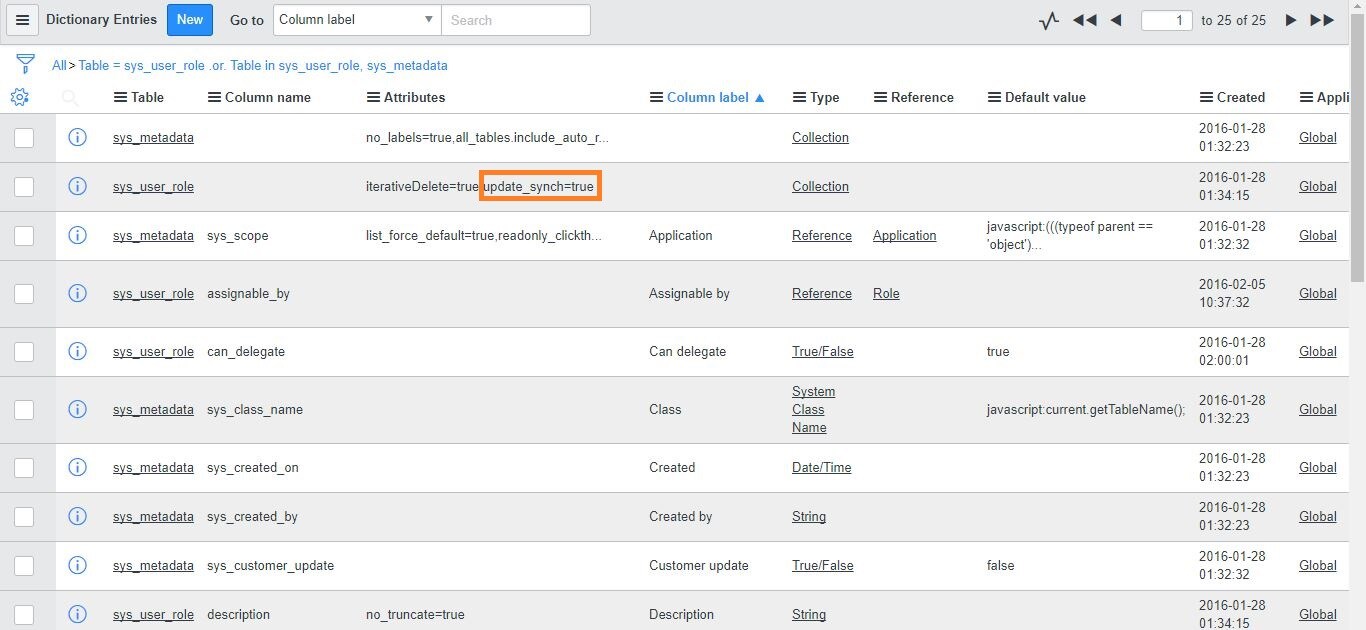The image size is (1366, 630).
Task: Open Default value column options menu
Action: [994, 97]
